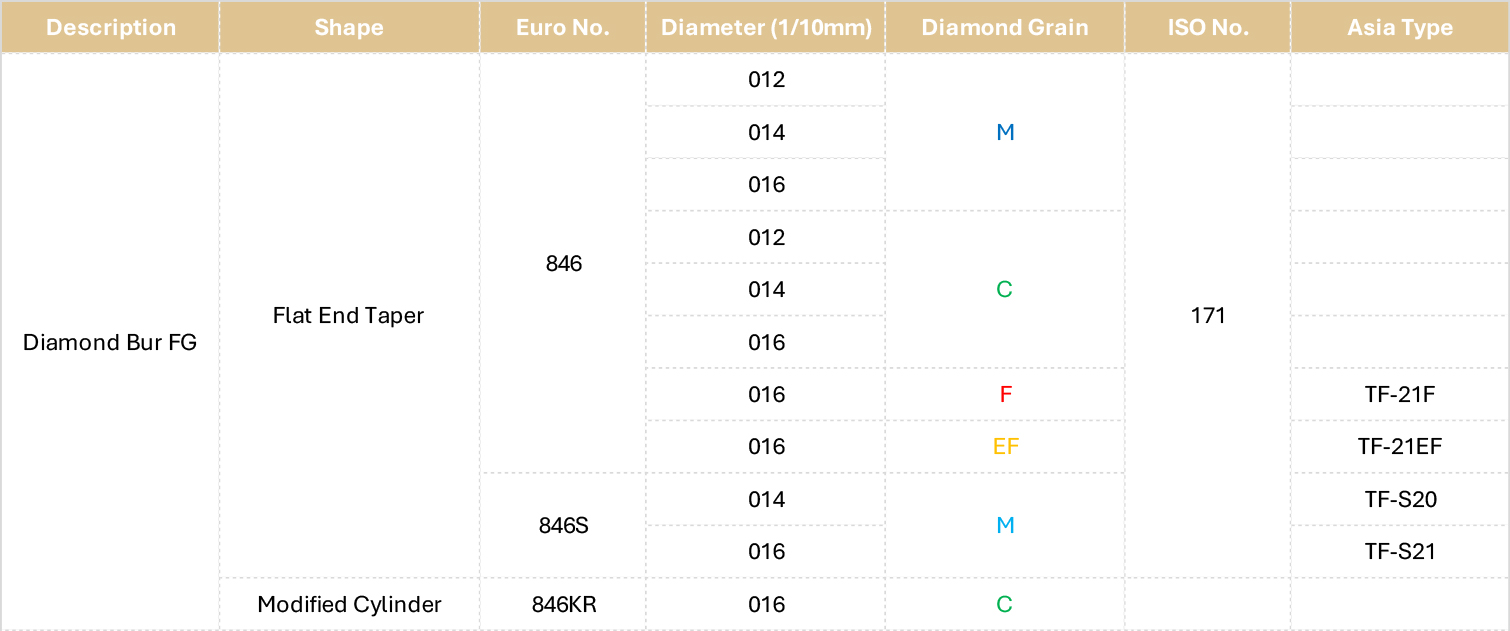Select the 846 Euro number cell

[x=563, y=263]
